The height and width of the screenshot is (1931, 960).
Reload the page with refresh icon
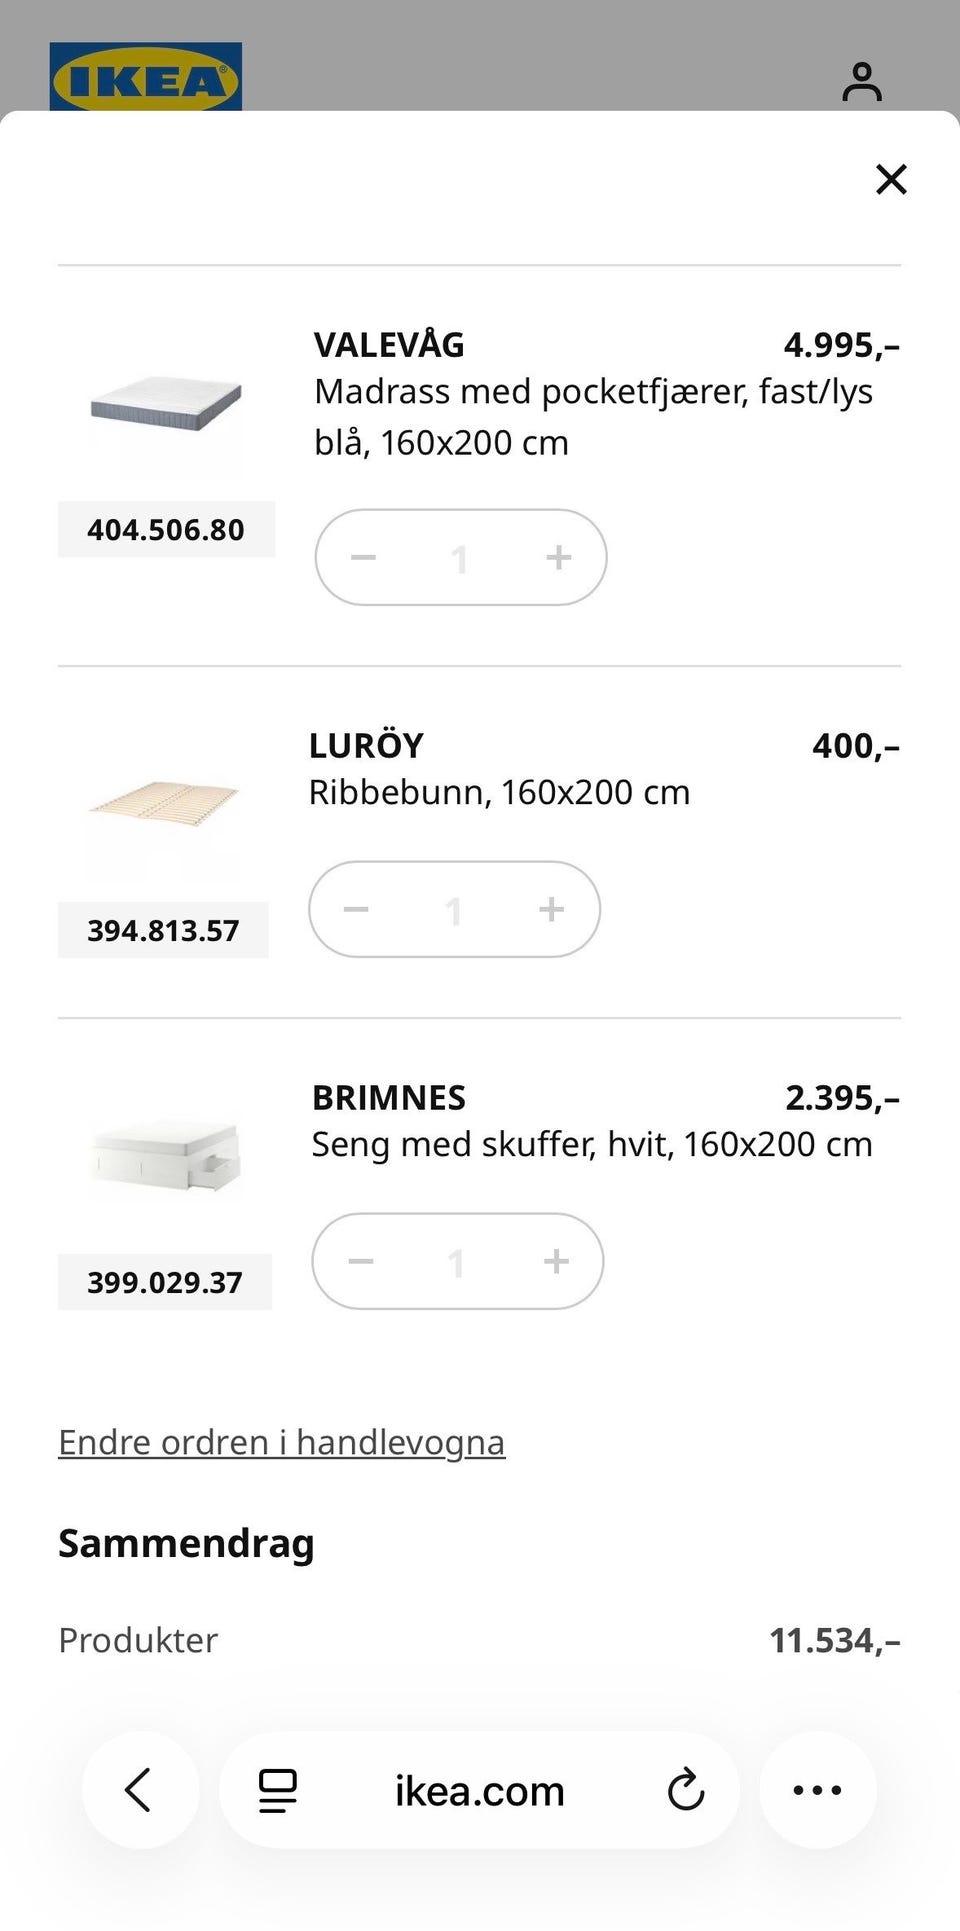tap(686, 1790)
